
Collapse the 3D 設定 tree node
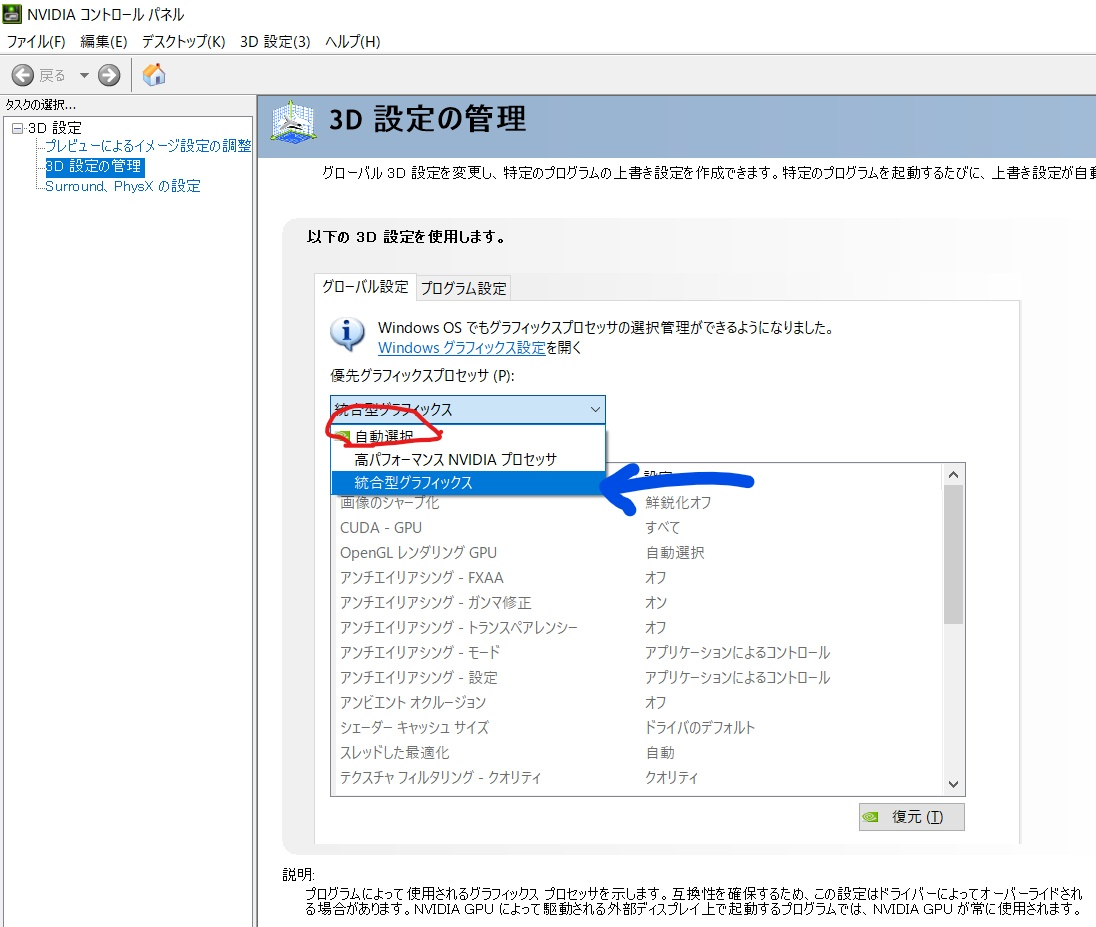pos(17,128)
